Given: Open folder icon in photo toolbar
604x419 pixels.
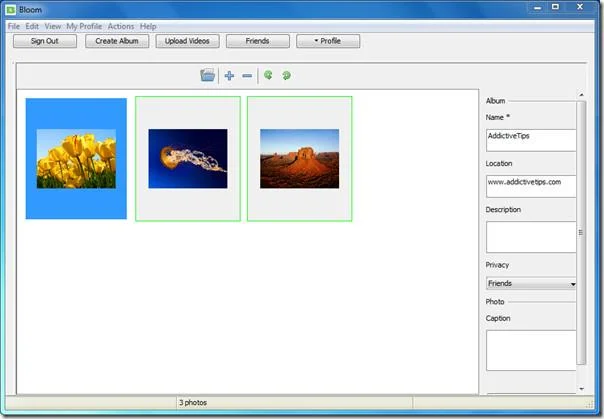Looking at the screenshot, I should tap(207, 75).
